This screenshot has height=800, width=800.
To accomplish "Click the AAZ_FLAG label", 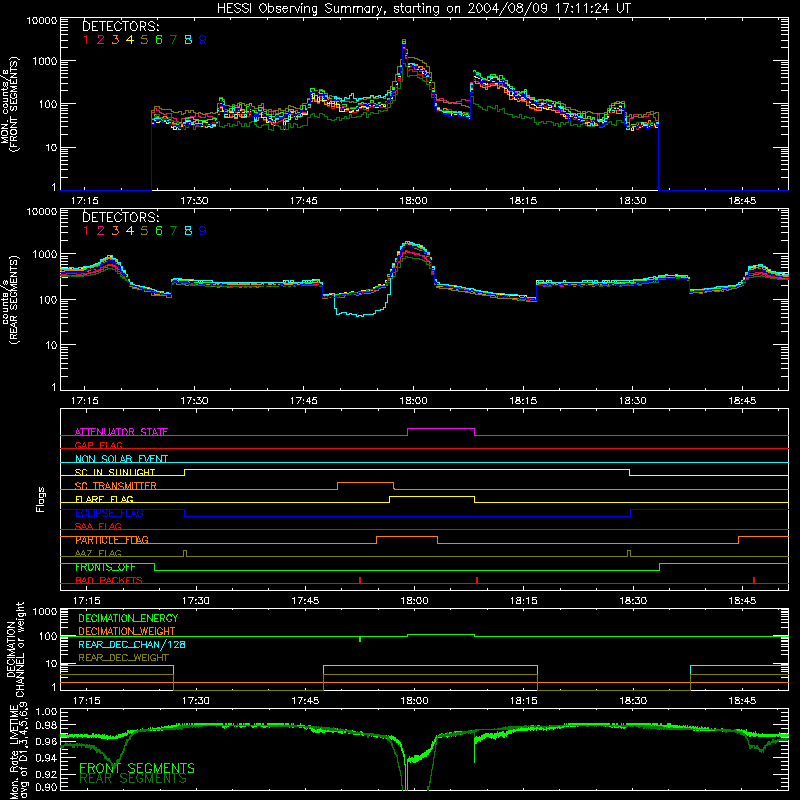I will (98, 553).
